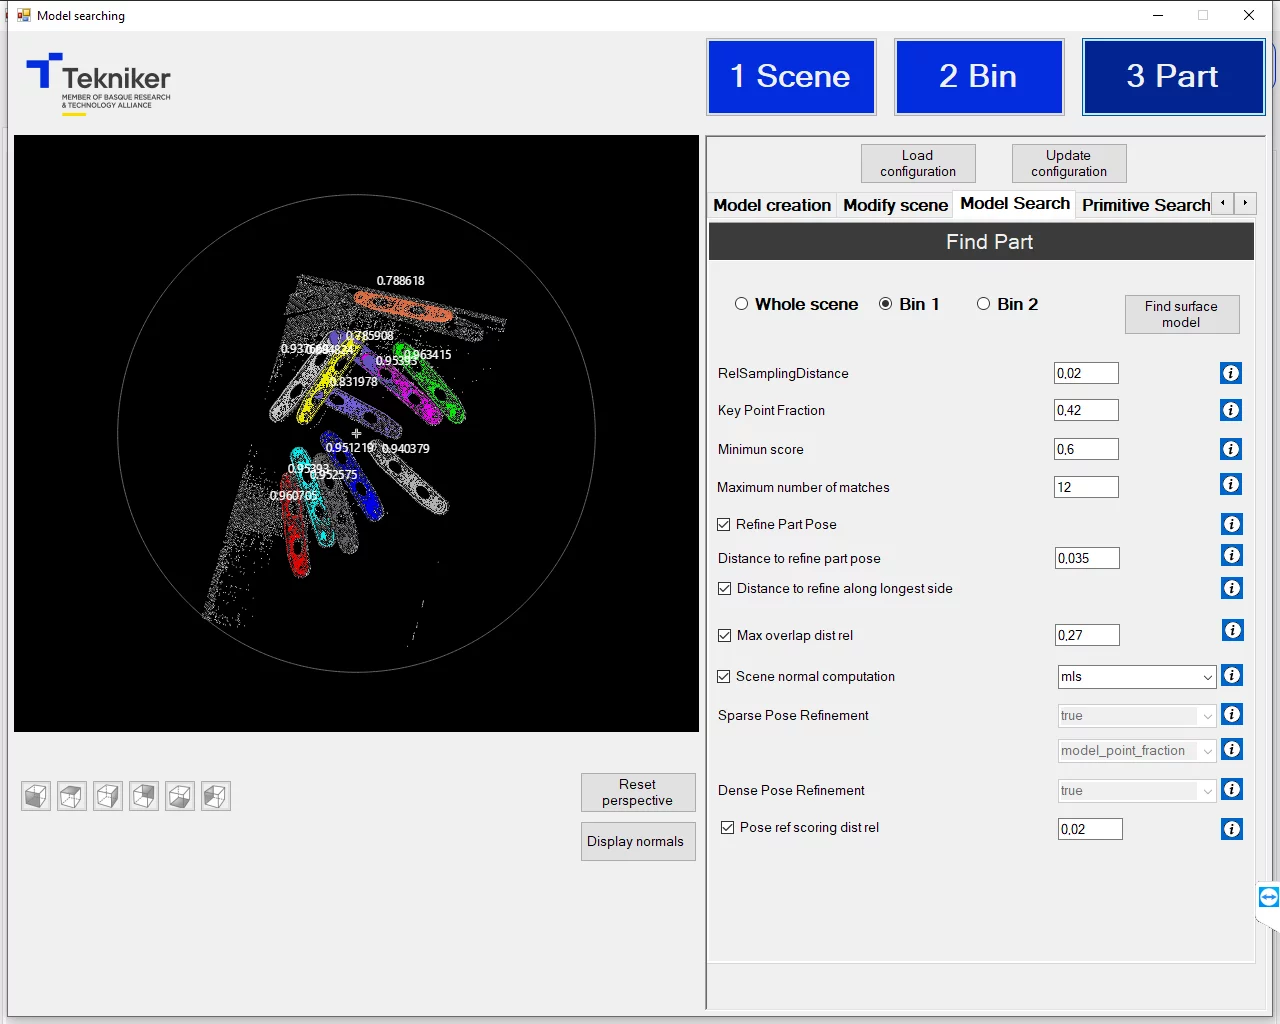The width and height of the screenshot is (1280, 1024).
Task: Open info icon for RelSamplingDistance
Action: point(1231,373)
